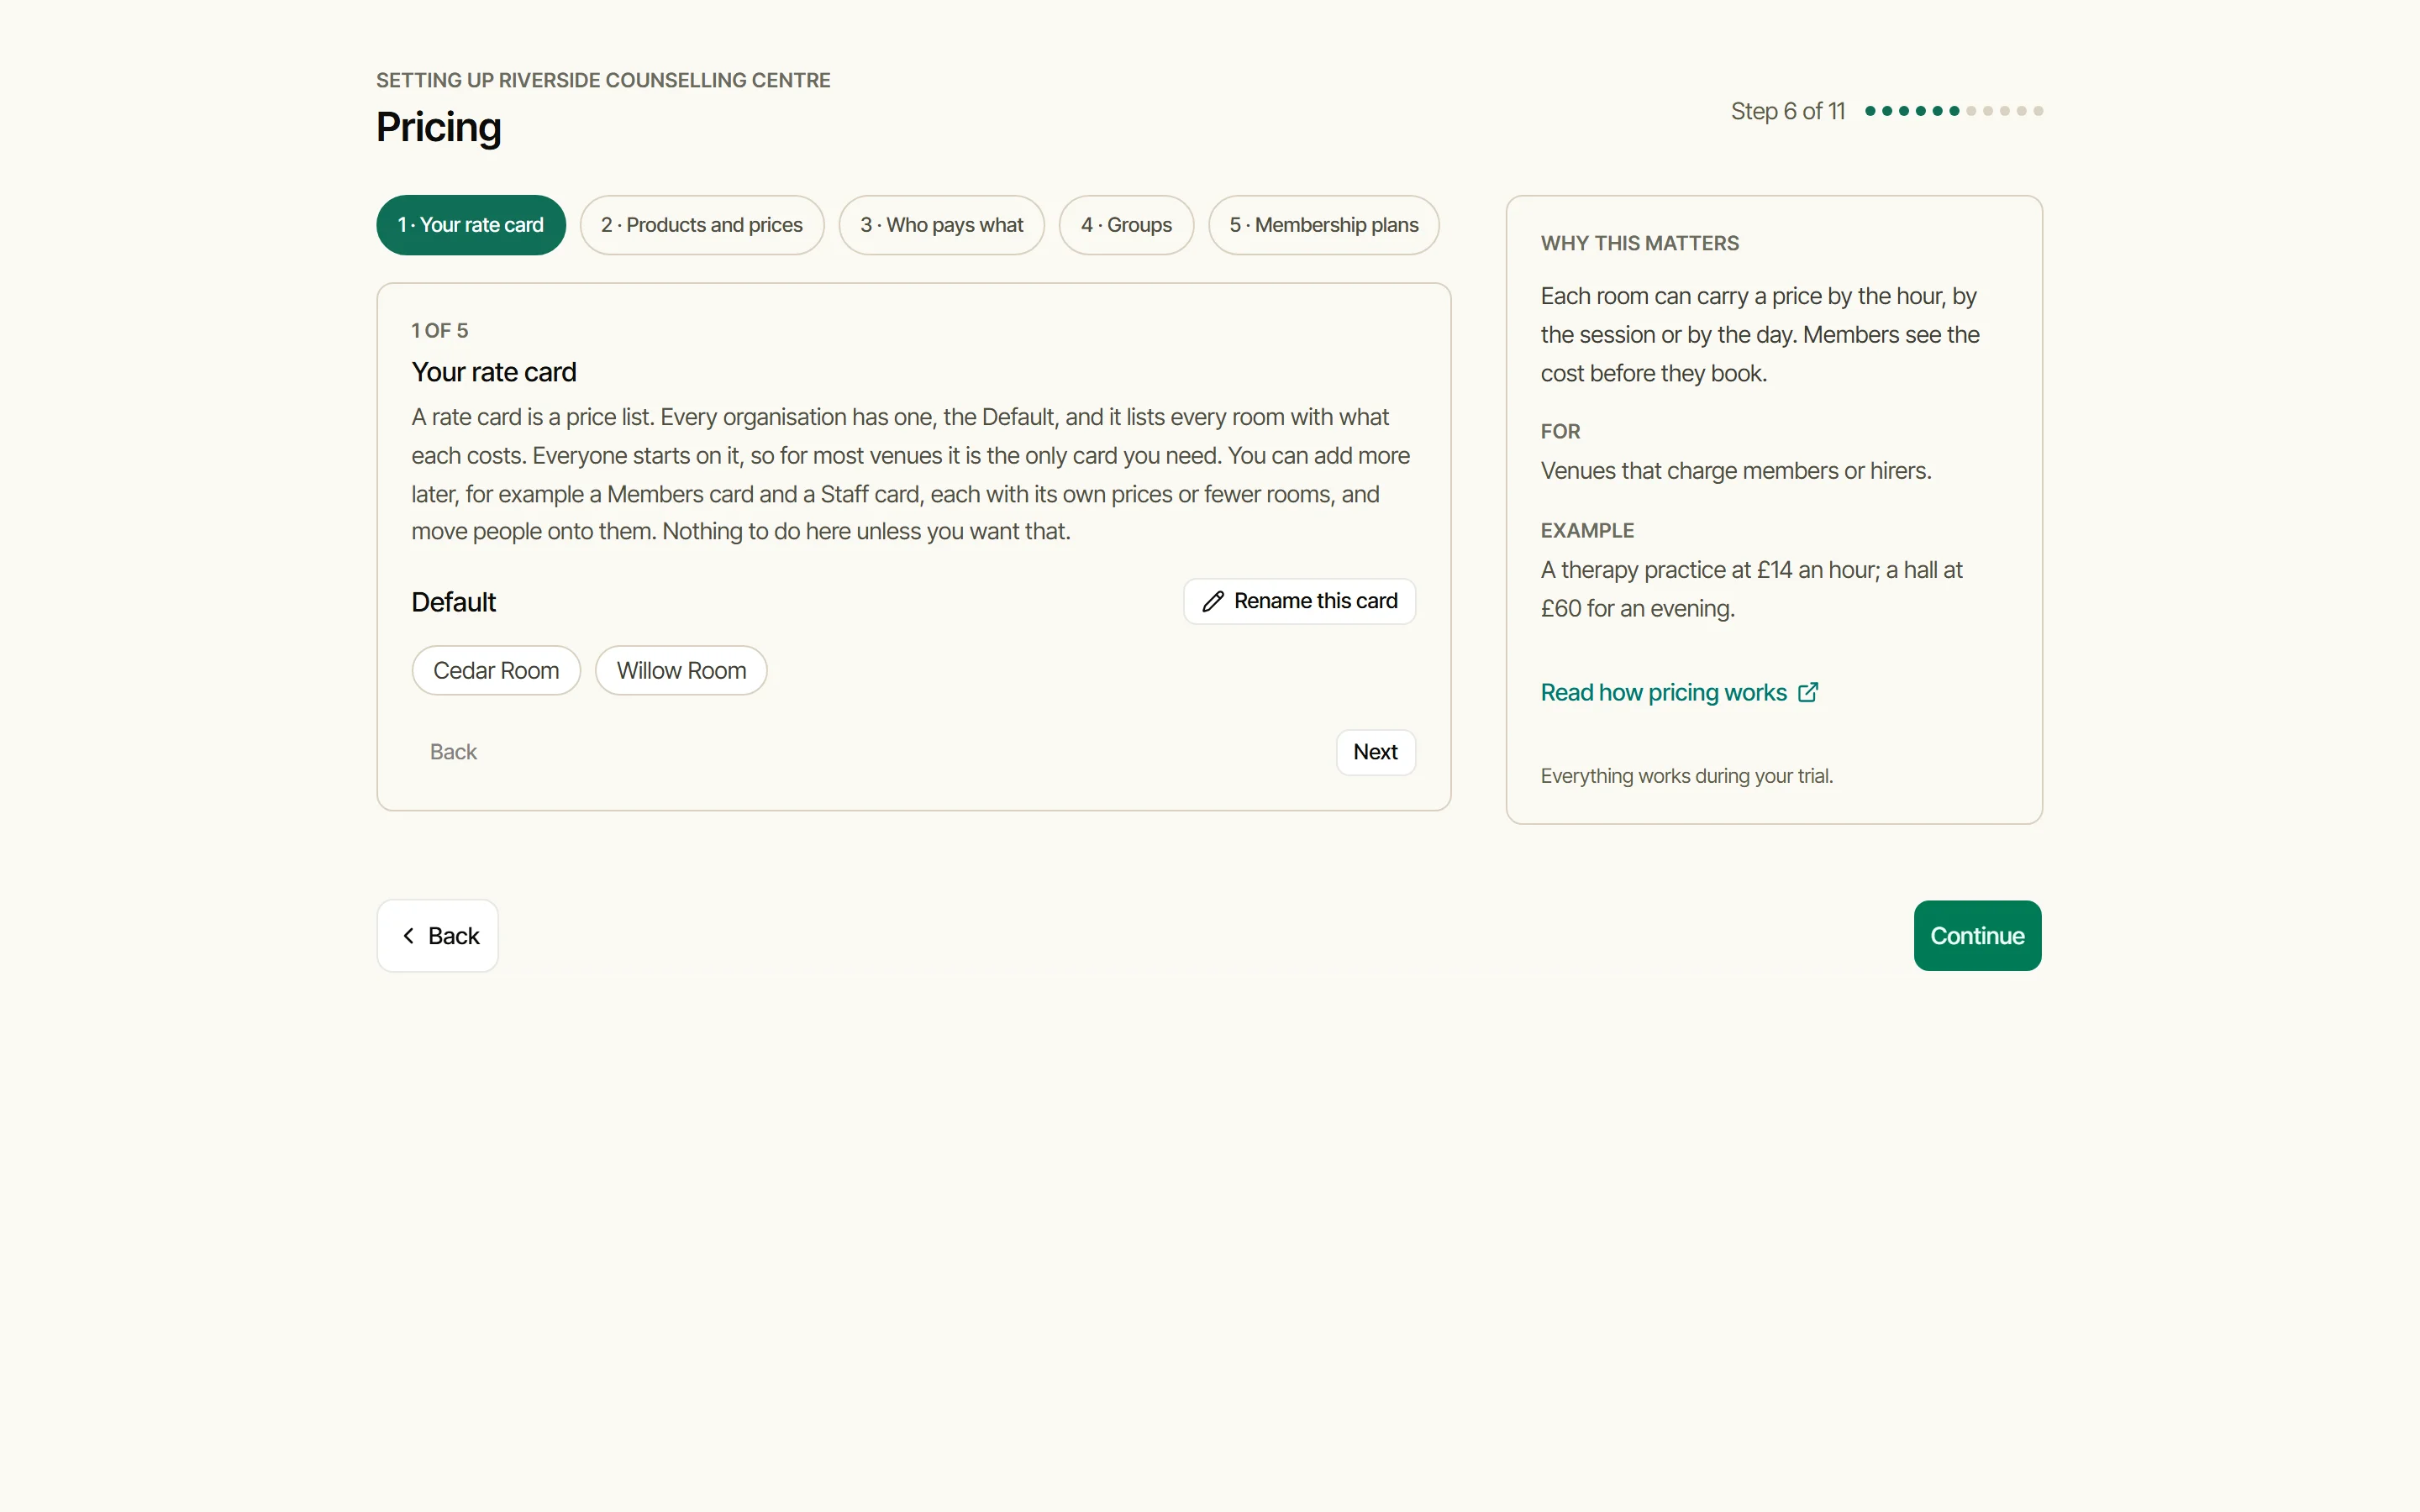Select the Groups tab
This screenshot has width=2420, height=1512.
[1126, 225]
